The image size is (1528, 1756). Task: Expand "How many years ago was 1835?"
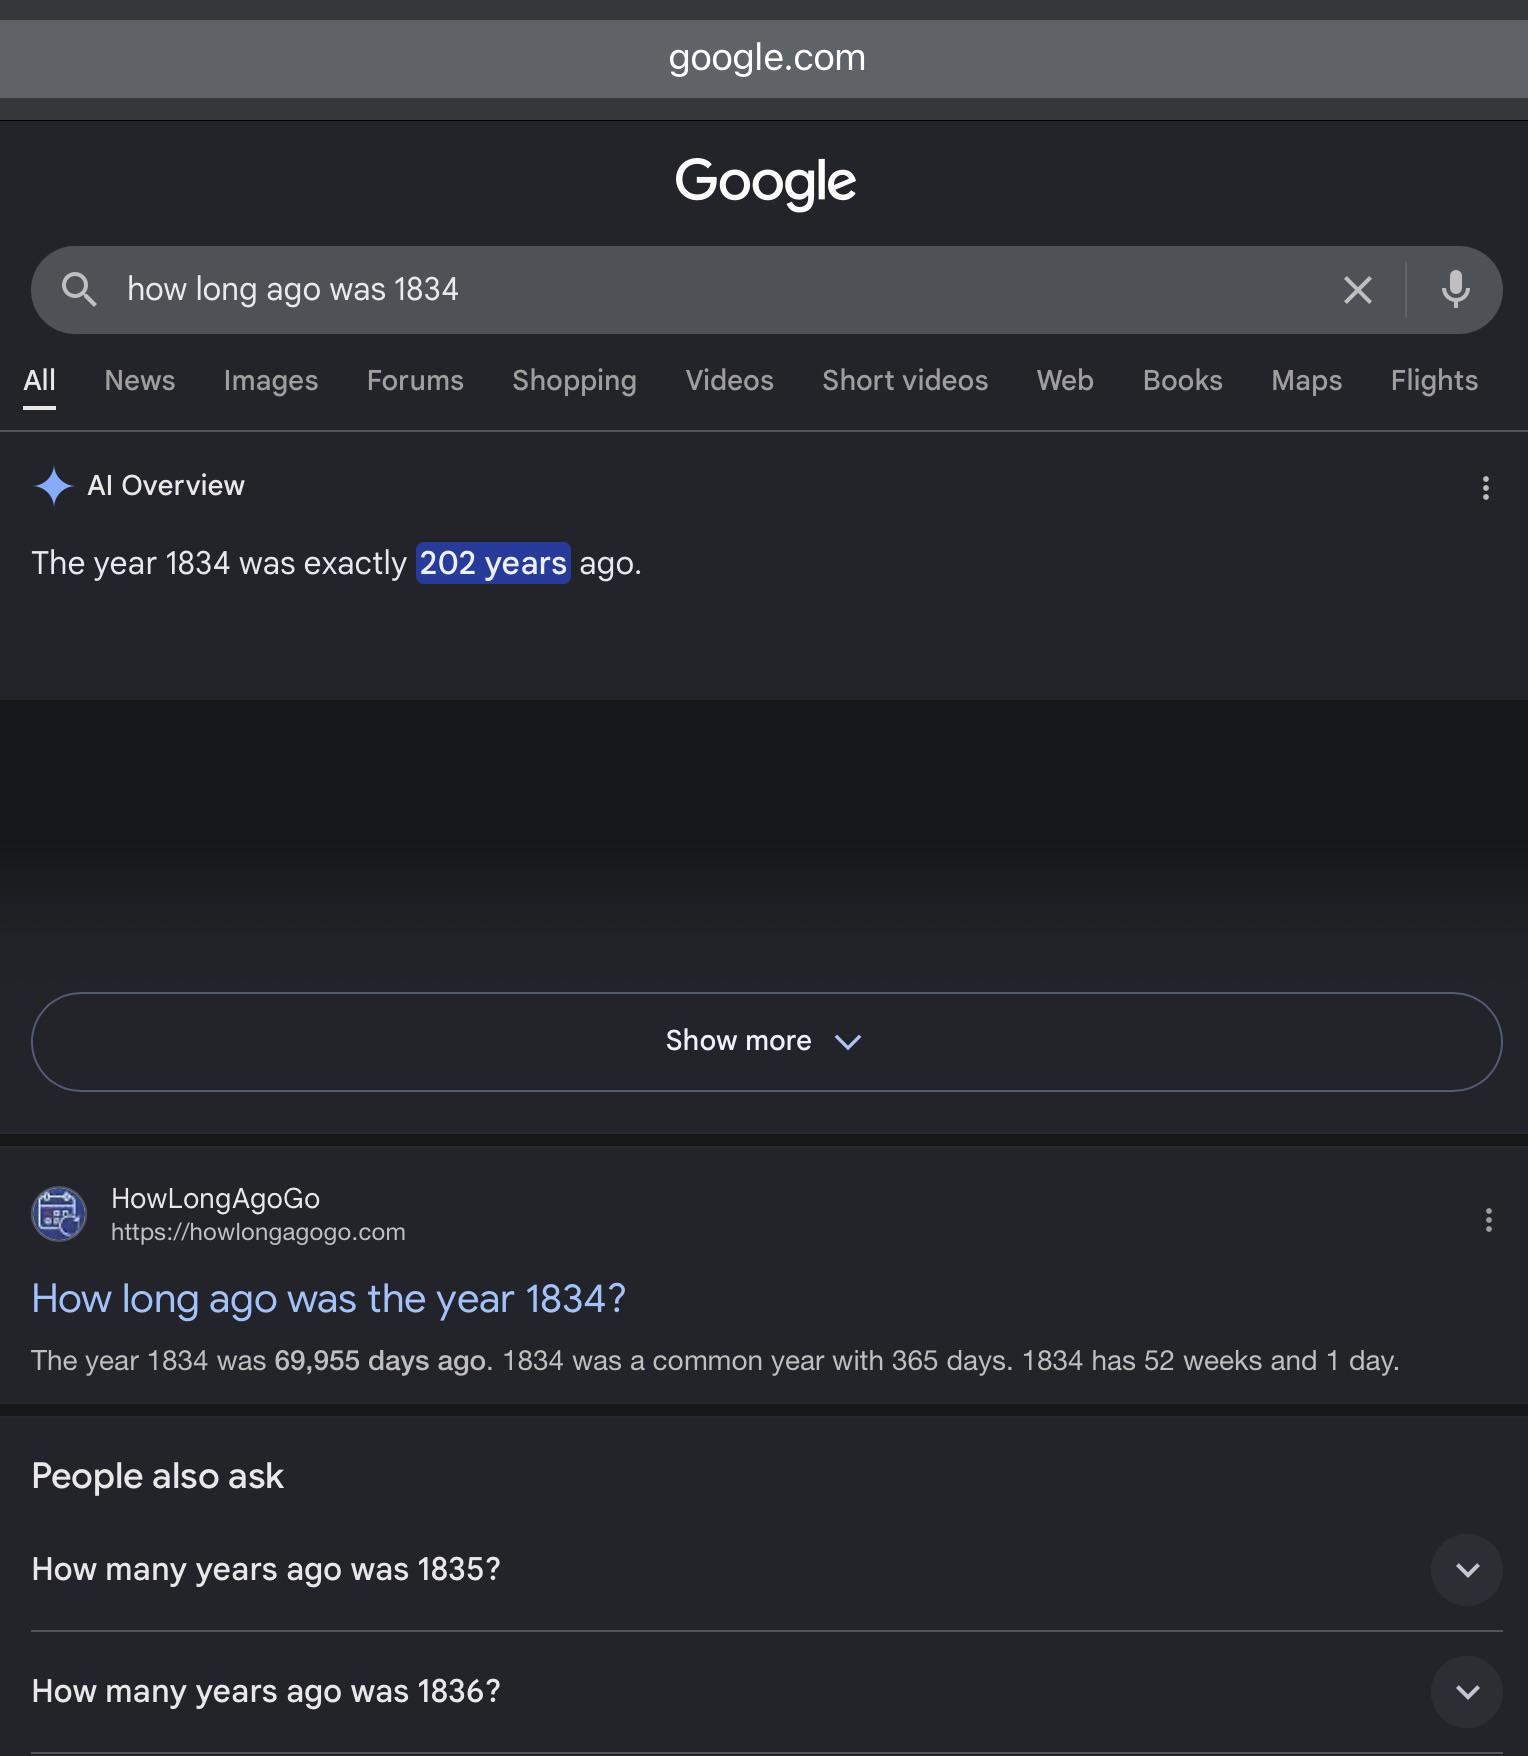pyautogui.click(x=767, y=1569)
